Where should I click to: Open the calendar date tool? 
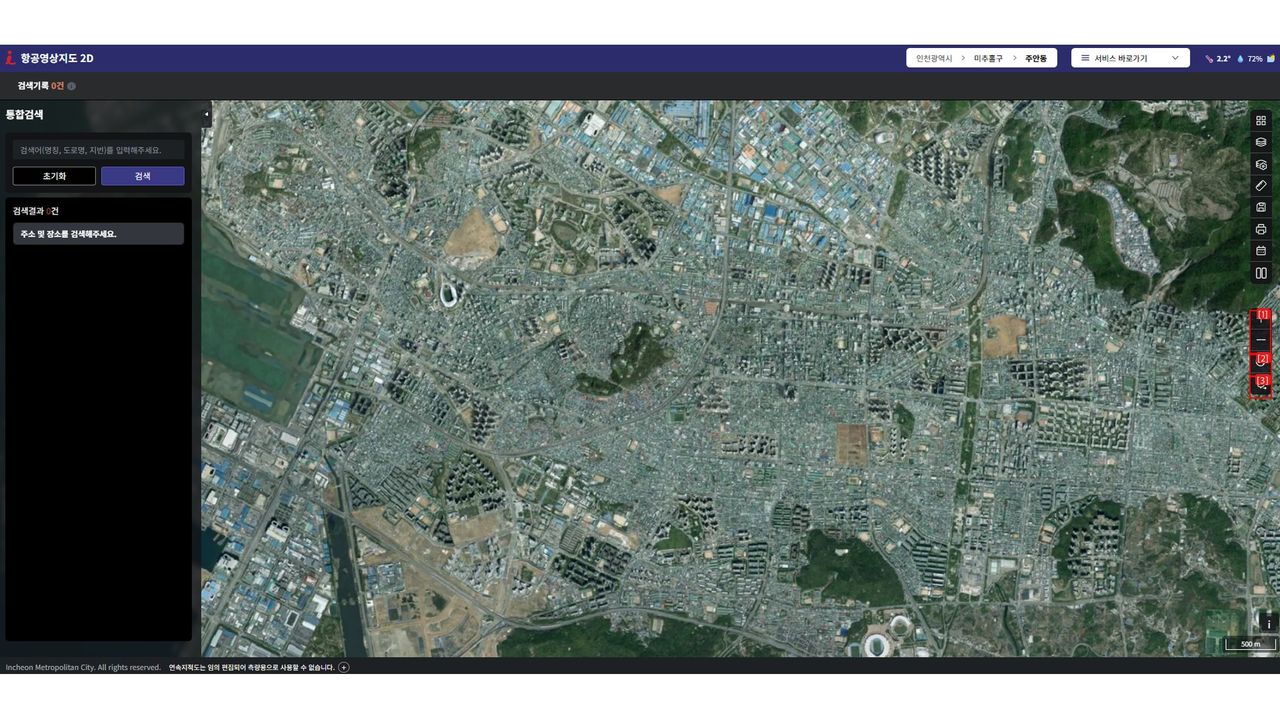[1261, 251]
